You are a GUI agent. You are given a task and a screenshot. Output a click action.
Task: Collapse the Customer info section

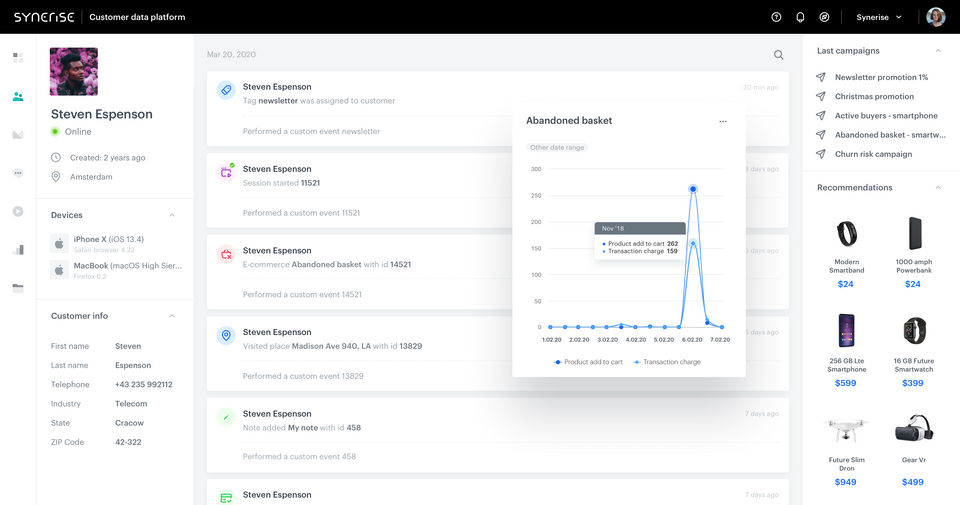tap(172, 316)
